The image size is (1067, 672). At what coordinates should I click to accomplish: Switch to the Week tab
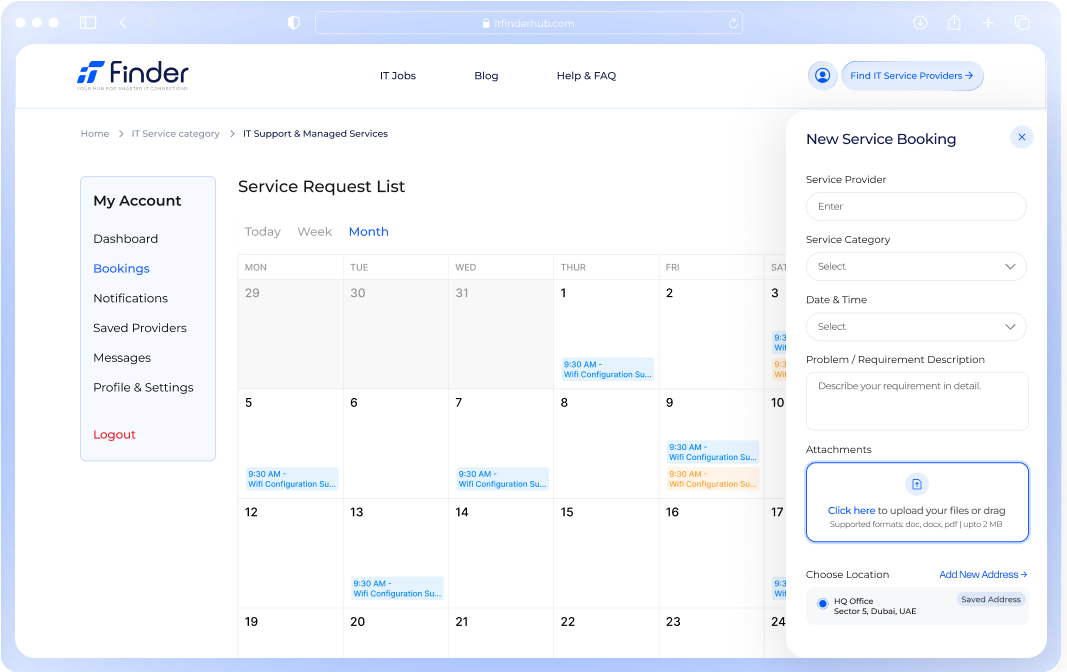point(314,232)
